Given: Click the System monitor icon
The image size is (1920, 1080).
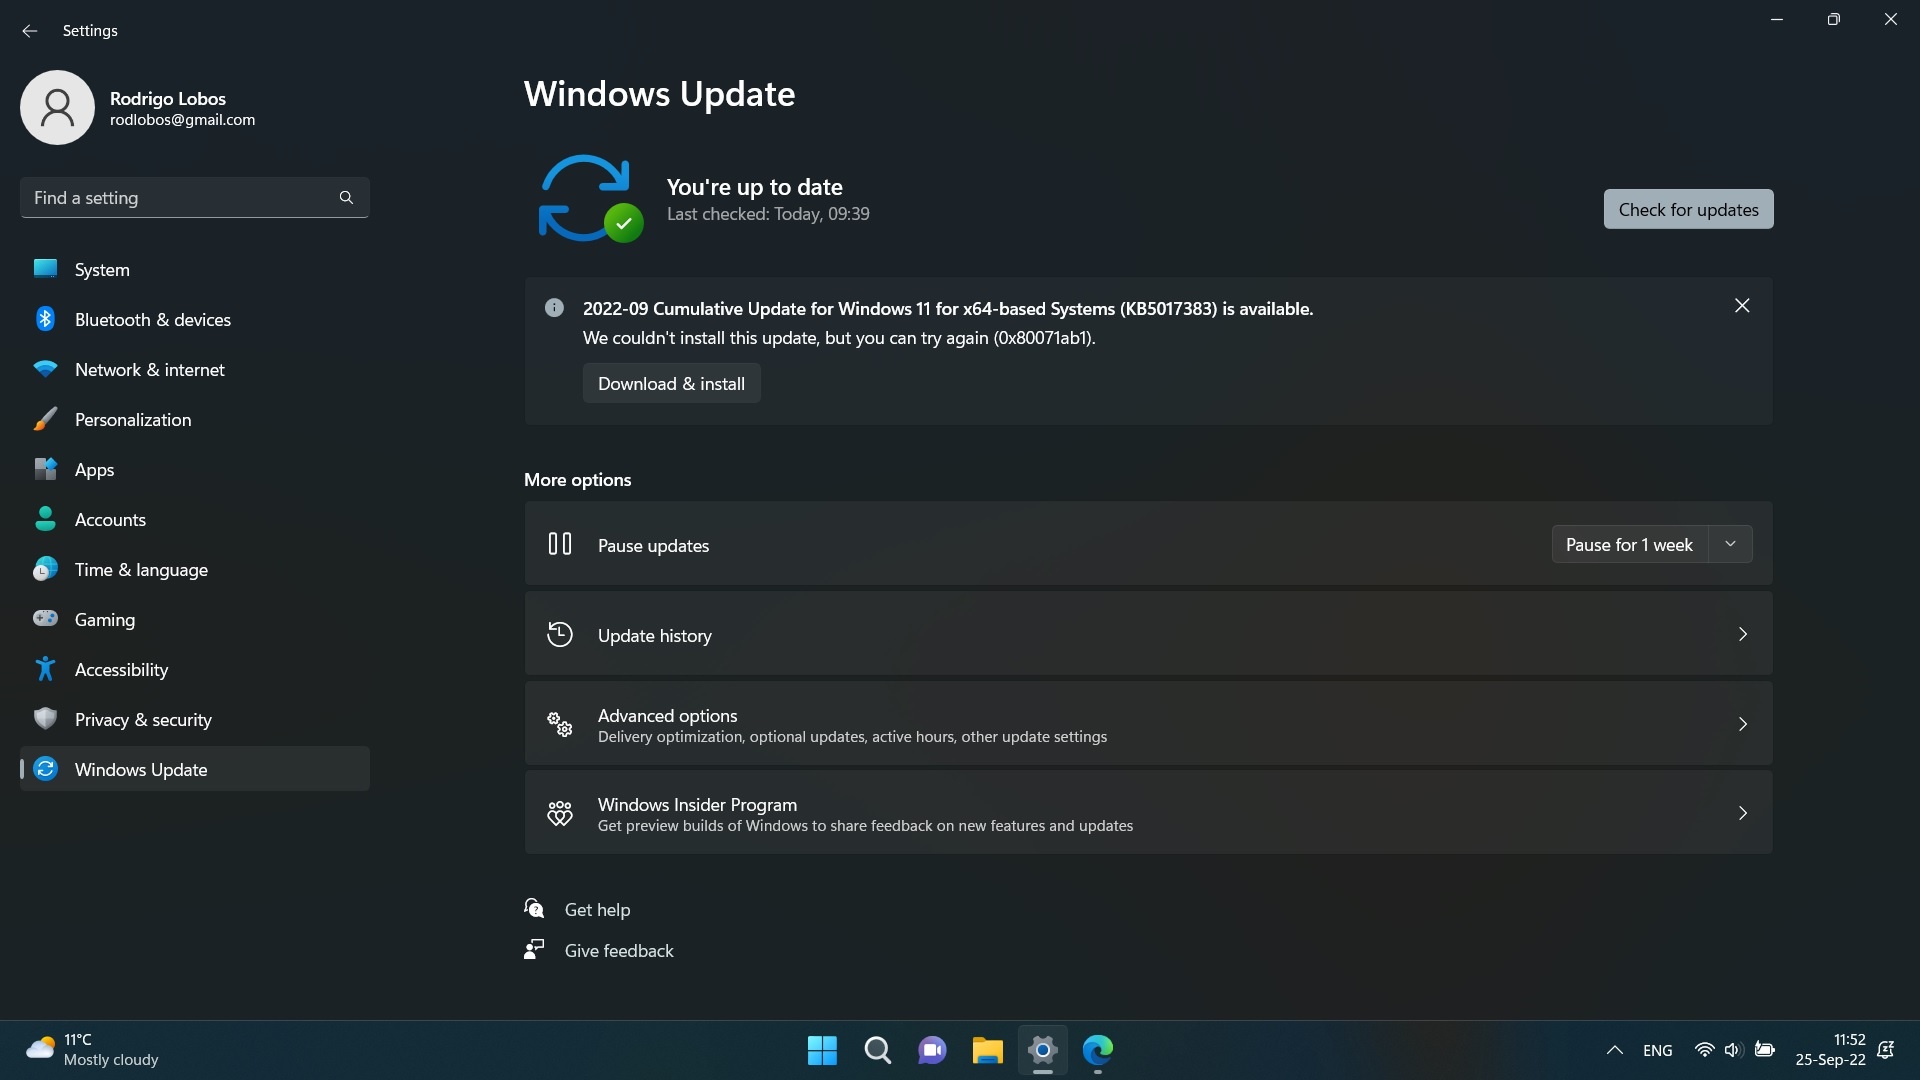Looking at the screenshot, I should pos(45,269).
